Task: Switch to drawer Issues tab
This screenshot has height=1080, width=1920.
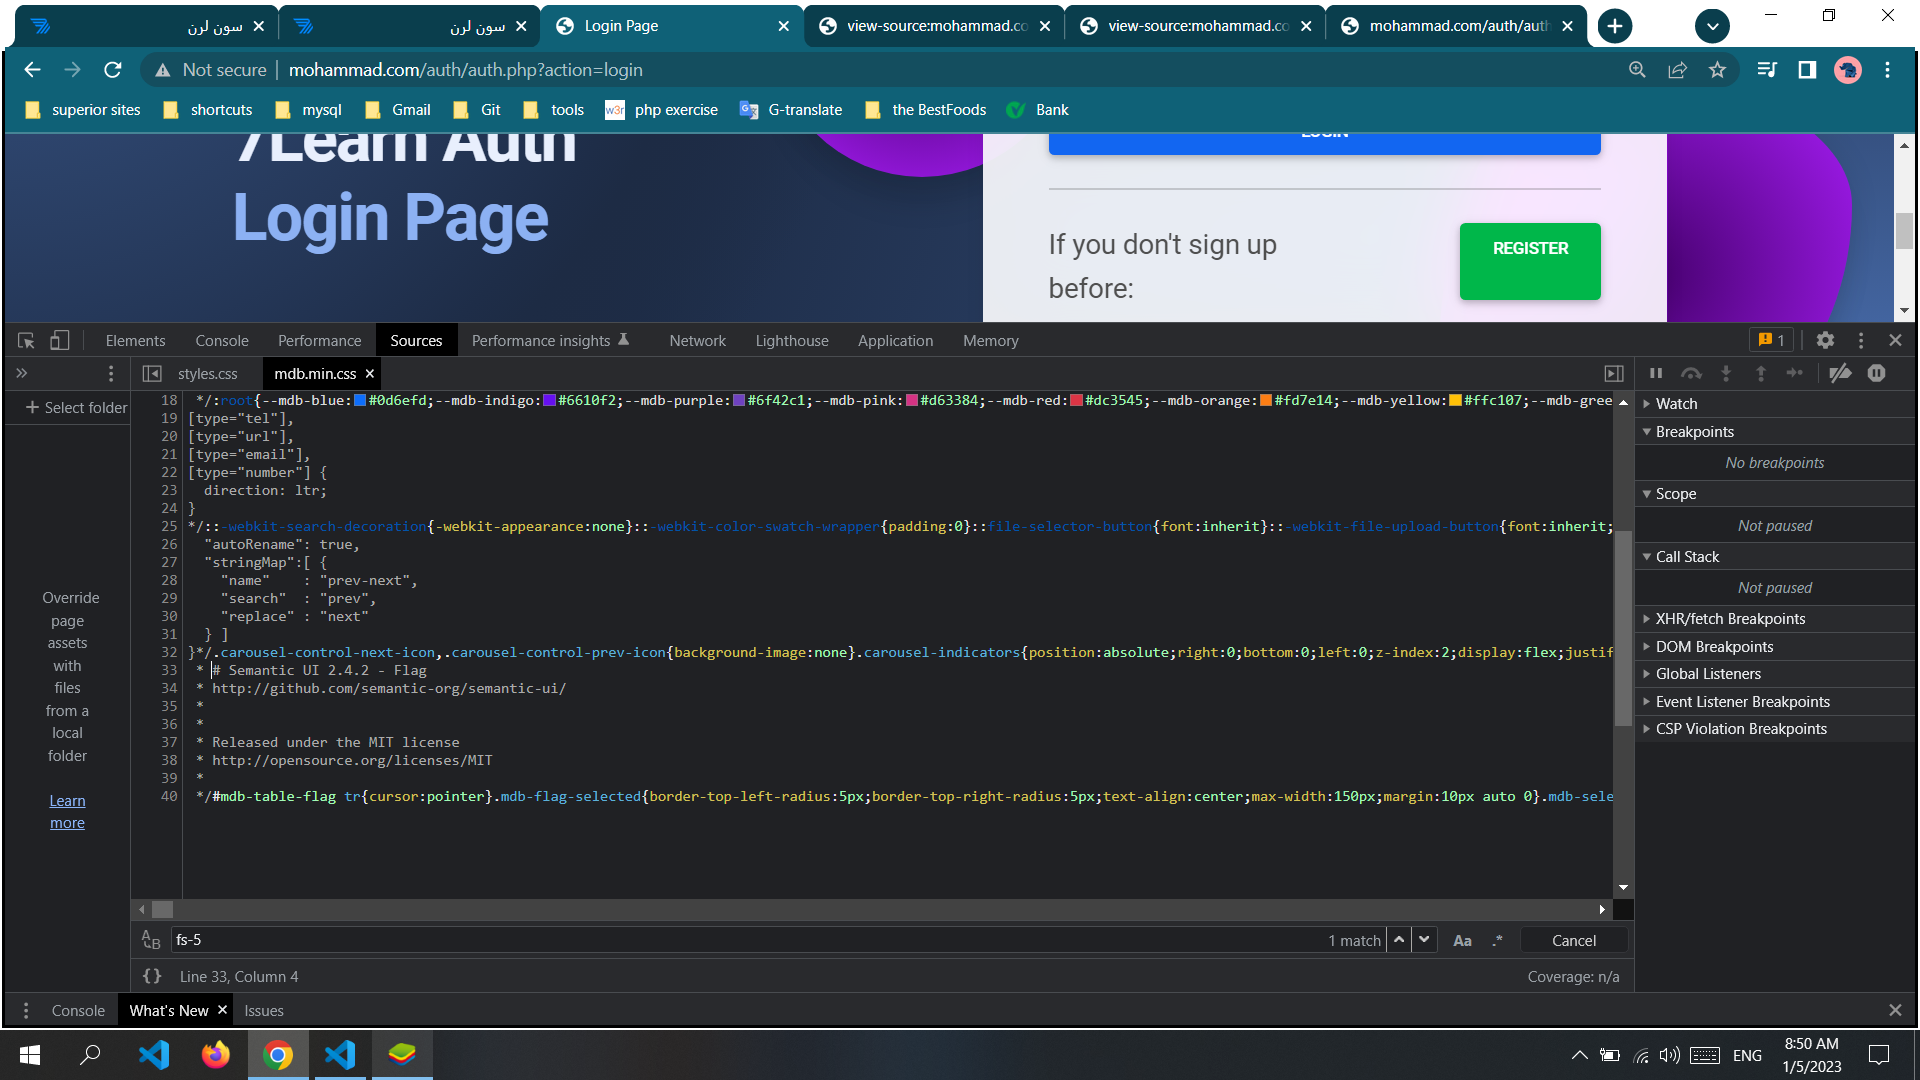Action: point(264,1011)
